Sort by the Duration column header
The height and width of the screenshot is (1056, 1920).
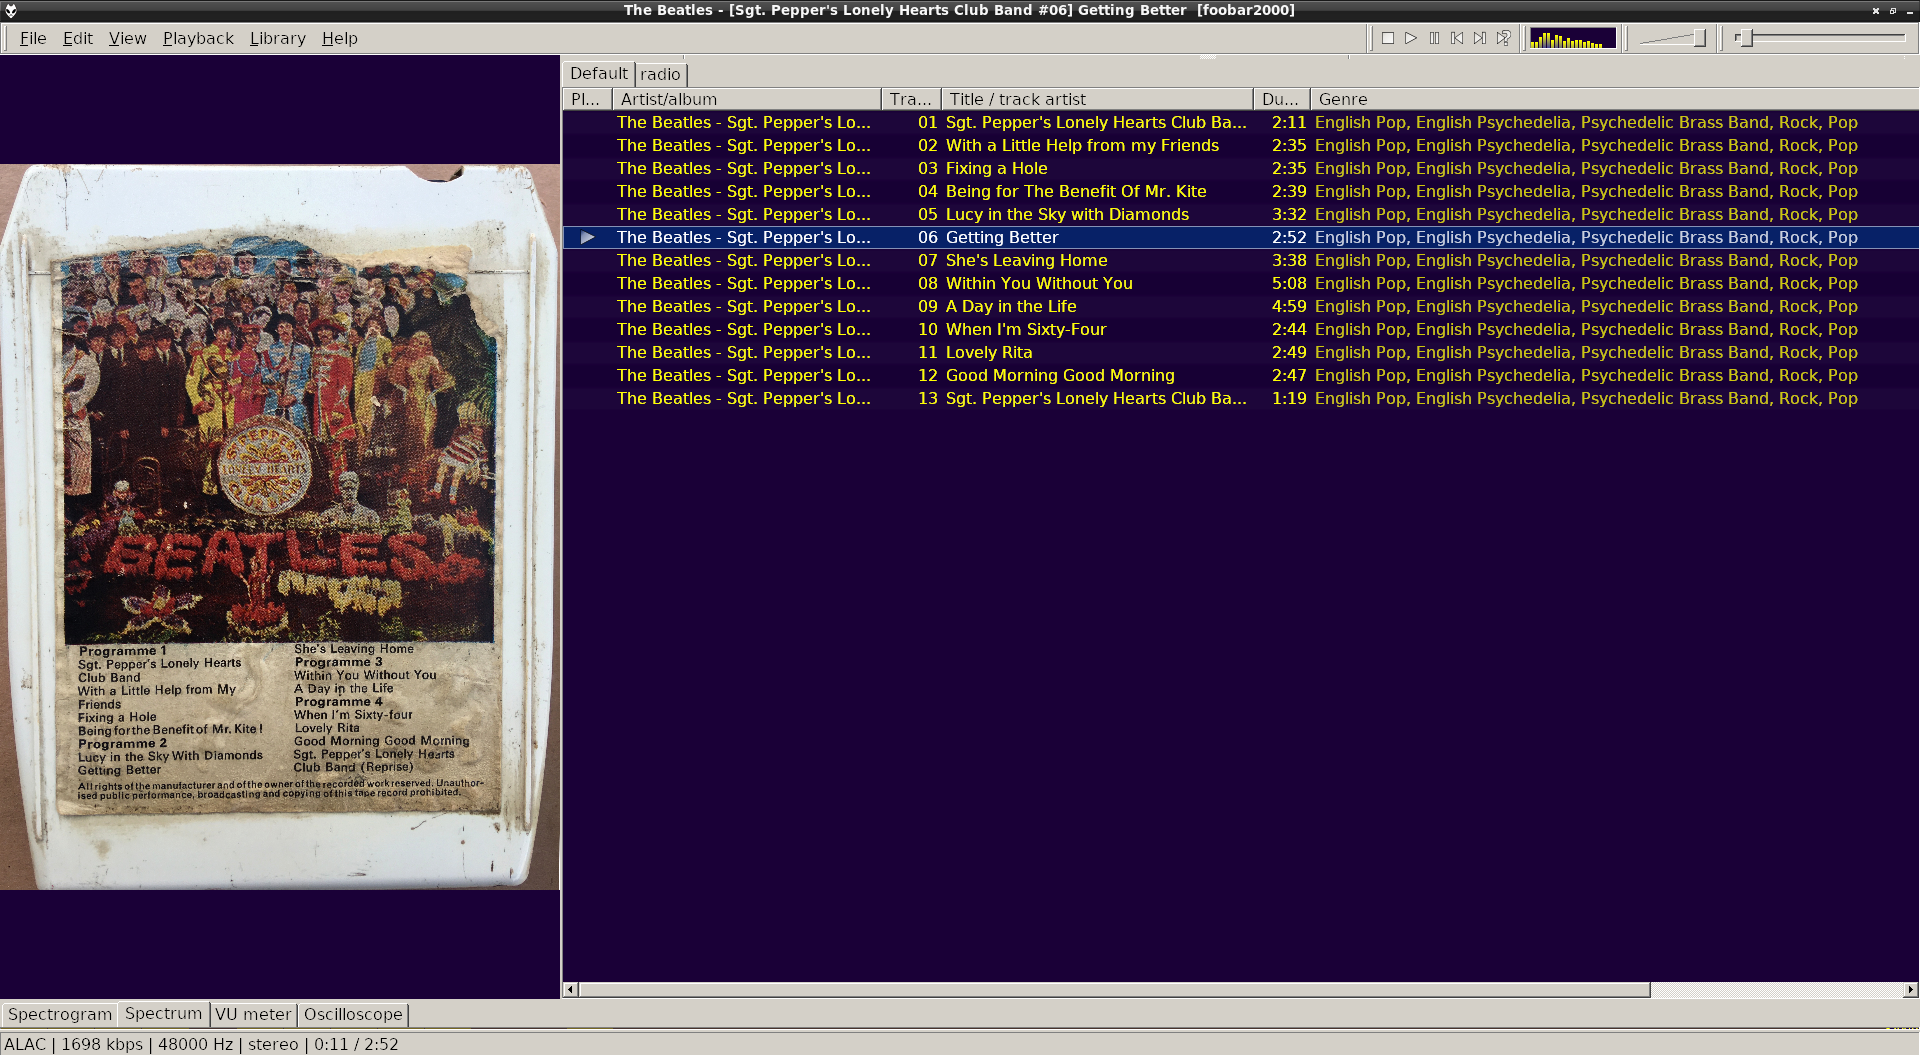tap(1282, 99)
